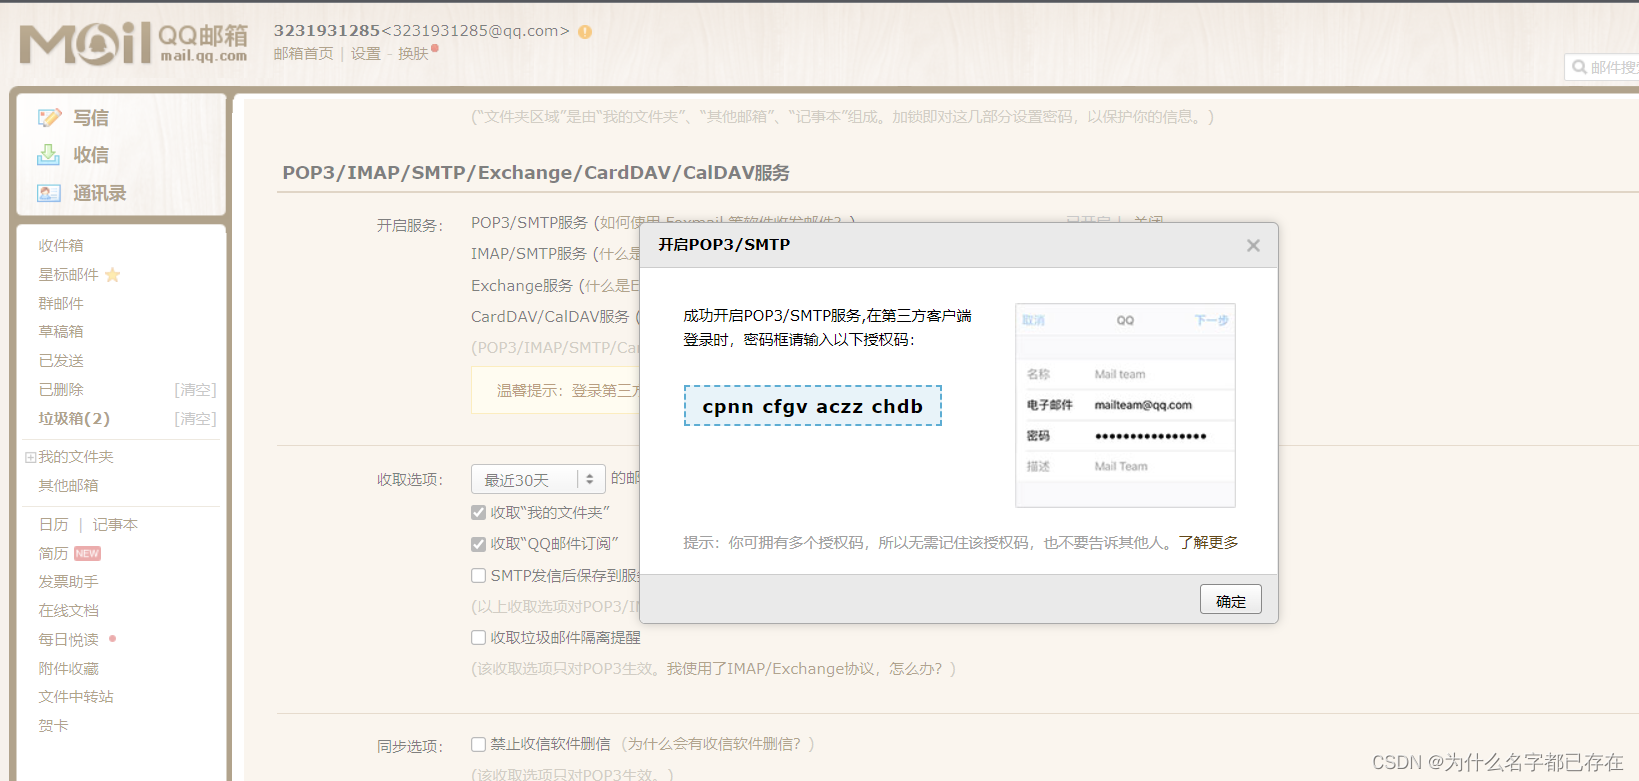Viewport: 1639px width, 781px height.
Task: Open the 垃圾箱(2) spam folder
Action: coord(74,418)
